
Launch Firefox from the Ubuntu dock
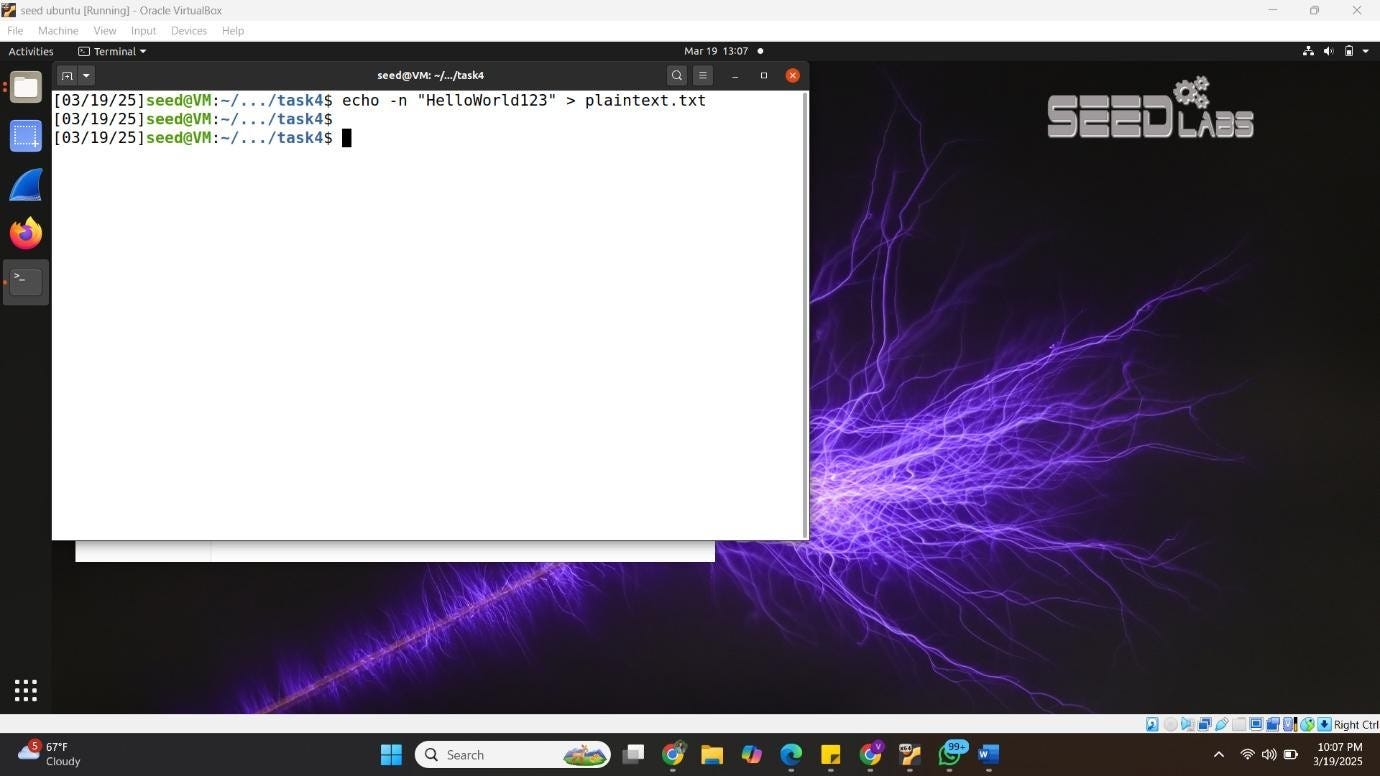(x=26, y=233)
